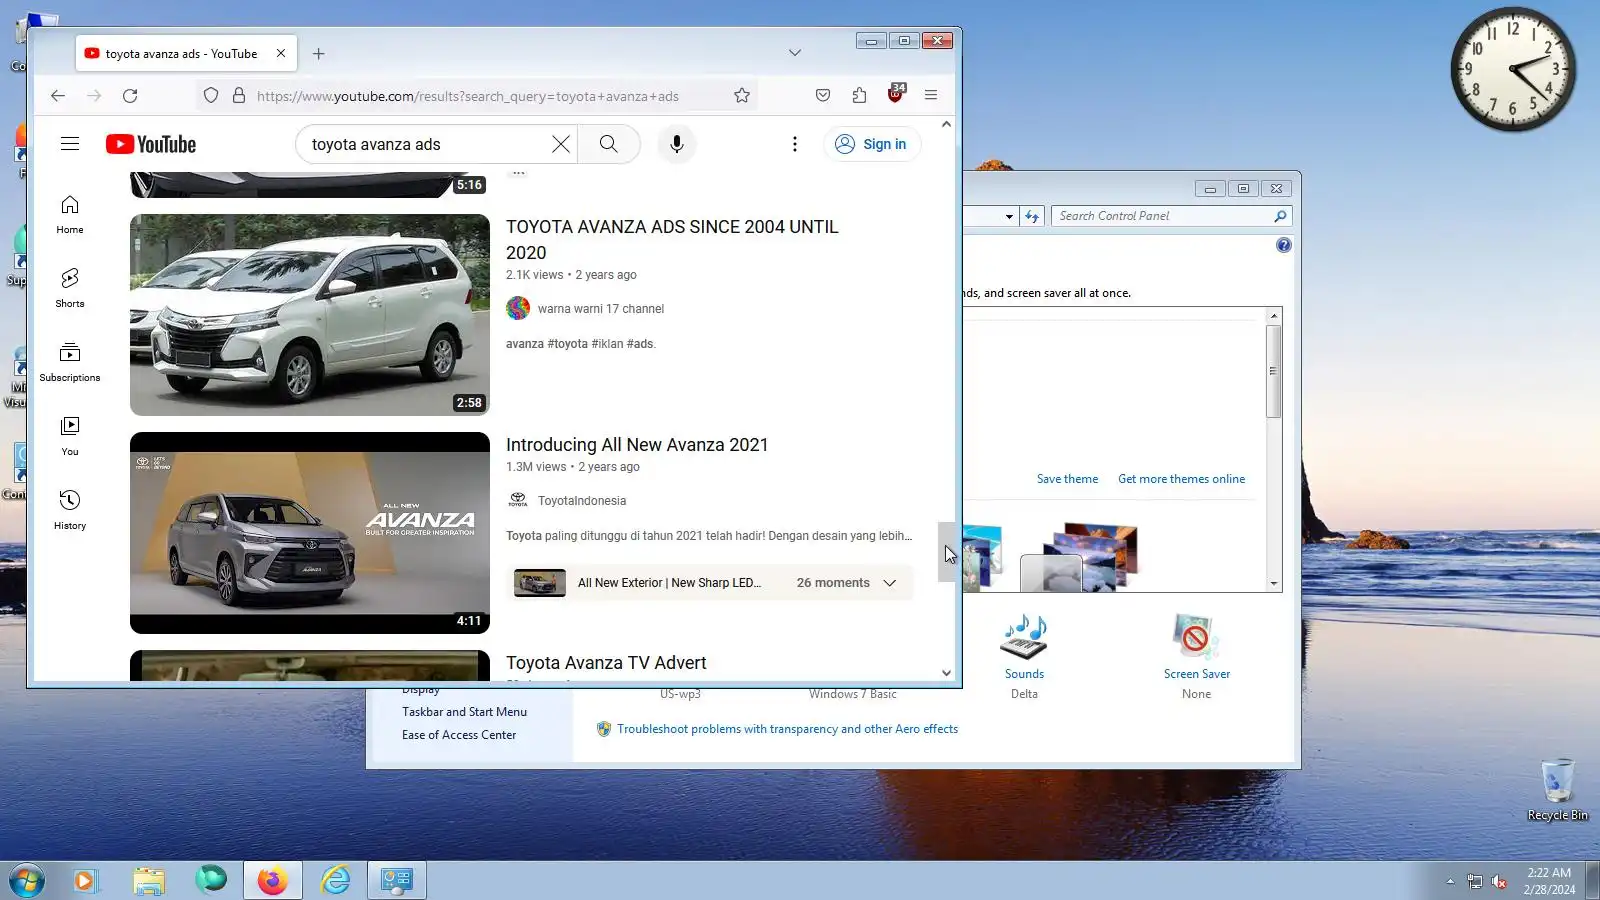Open Windows Media Player from taskbar
The height and width of the screenshot is (900, 1600).
click(85, 880)
